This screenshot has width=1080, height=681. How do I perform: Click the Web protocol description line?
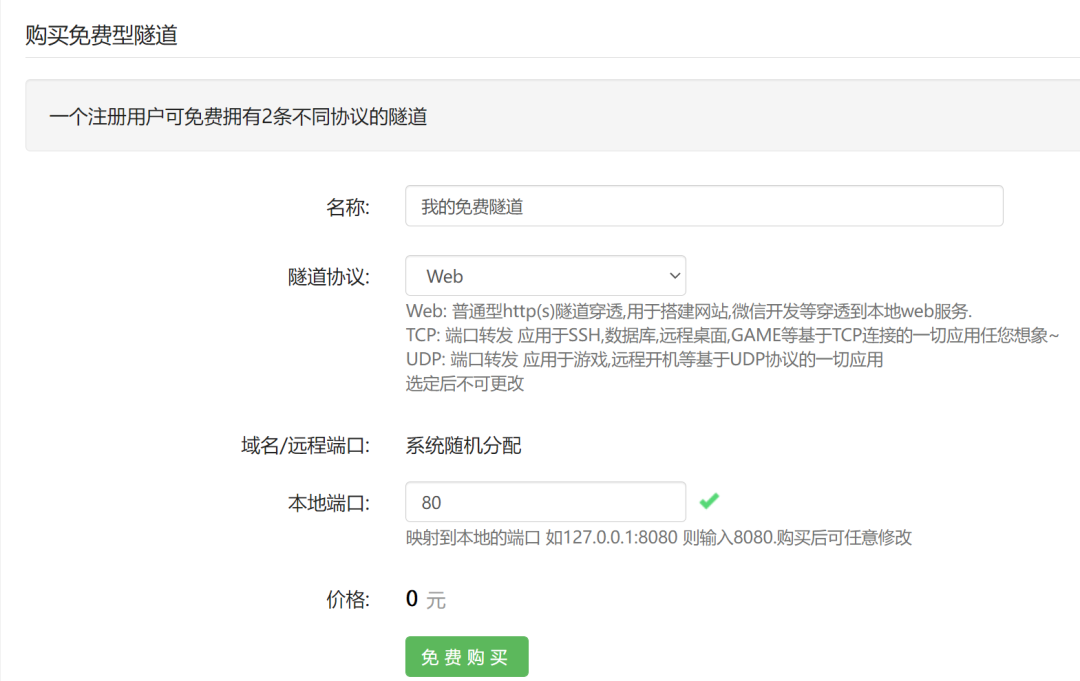click(x=688, y=311)
